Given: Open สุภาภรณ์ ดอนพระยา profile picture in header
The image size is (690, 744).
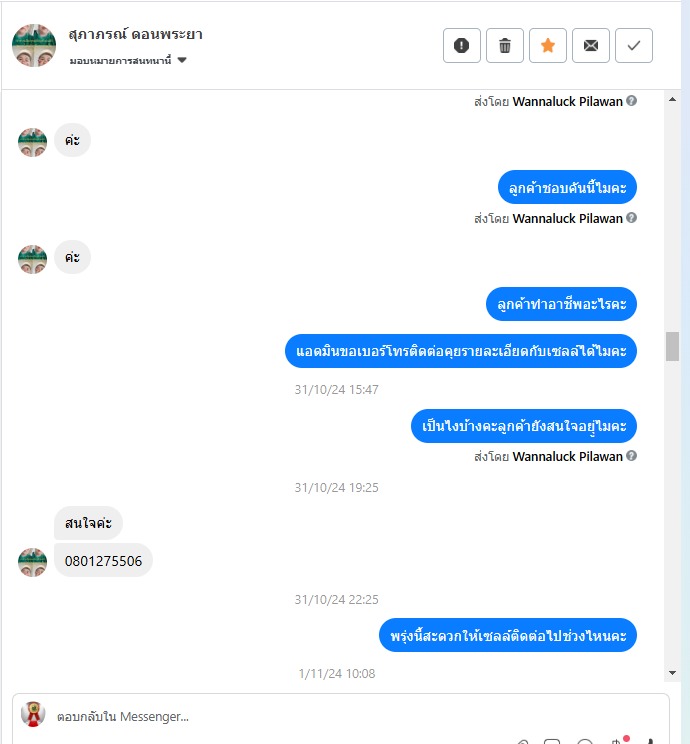Looking at the screenshot, I should point(34,46).
